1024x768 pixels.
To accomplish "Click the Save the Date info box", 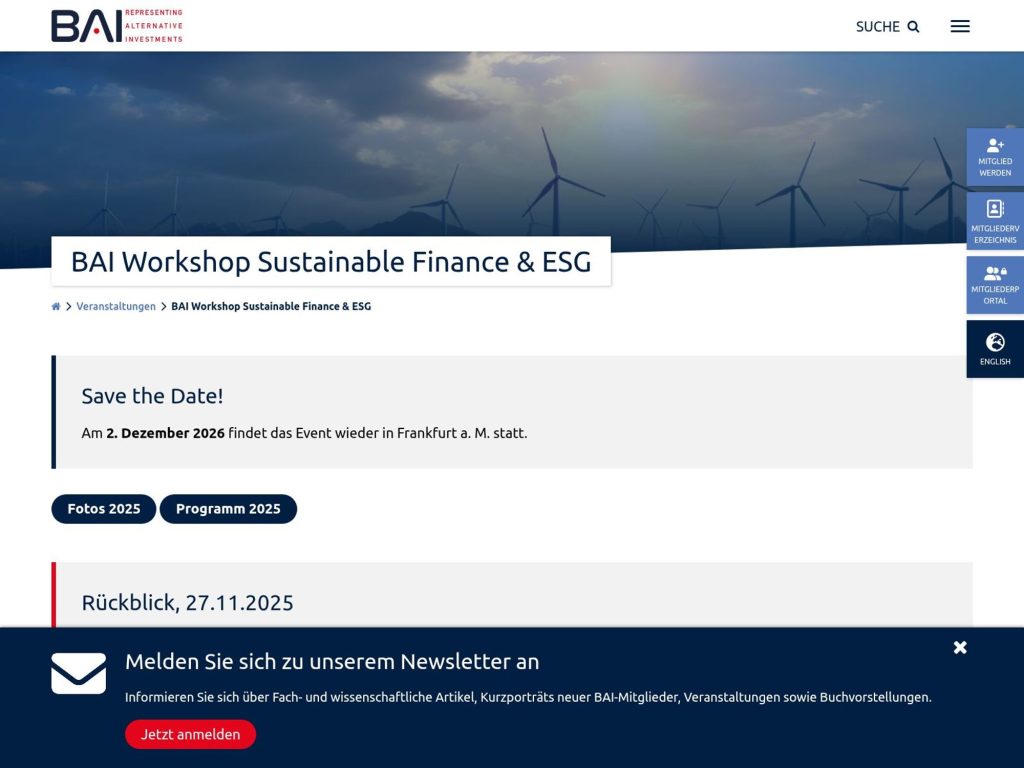I will point(511,411).
